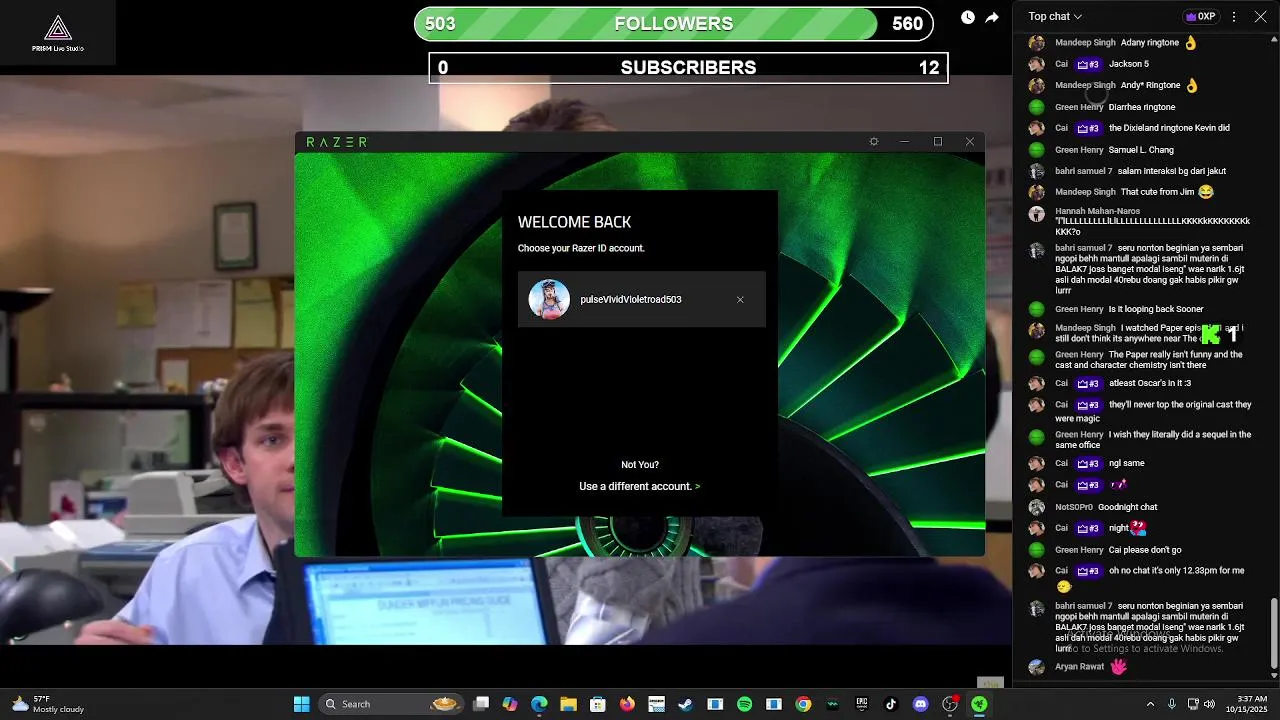
Task: Click Mandeep Singh's 'That cute from Jim' message
Action: 1167,191
